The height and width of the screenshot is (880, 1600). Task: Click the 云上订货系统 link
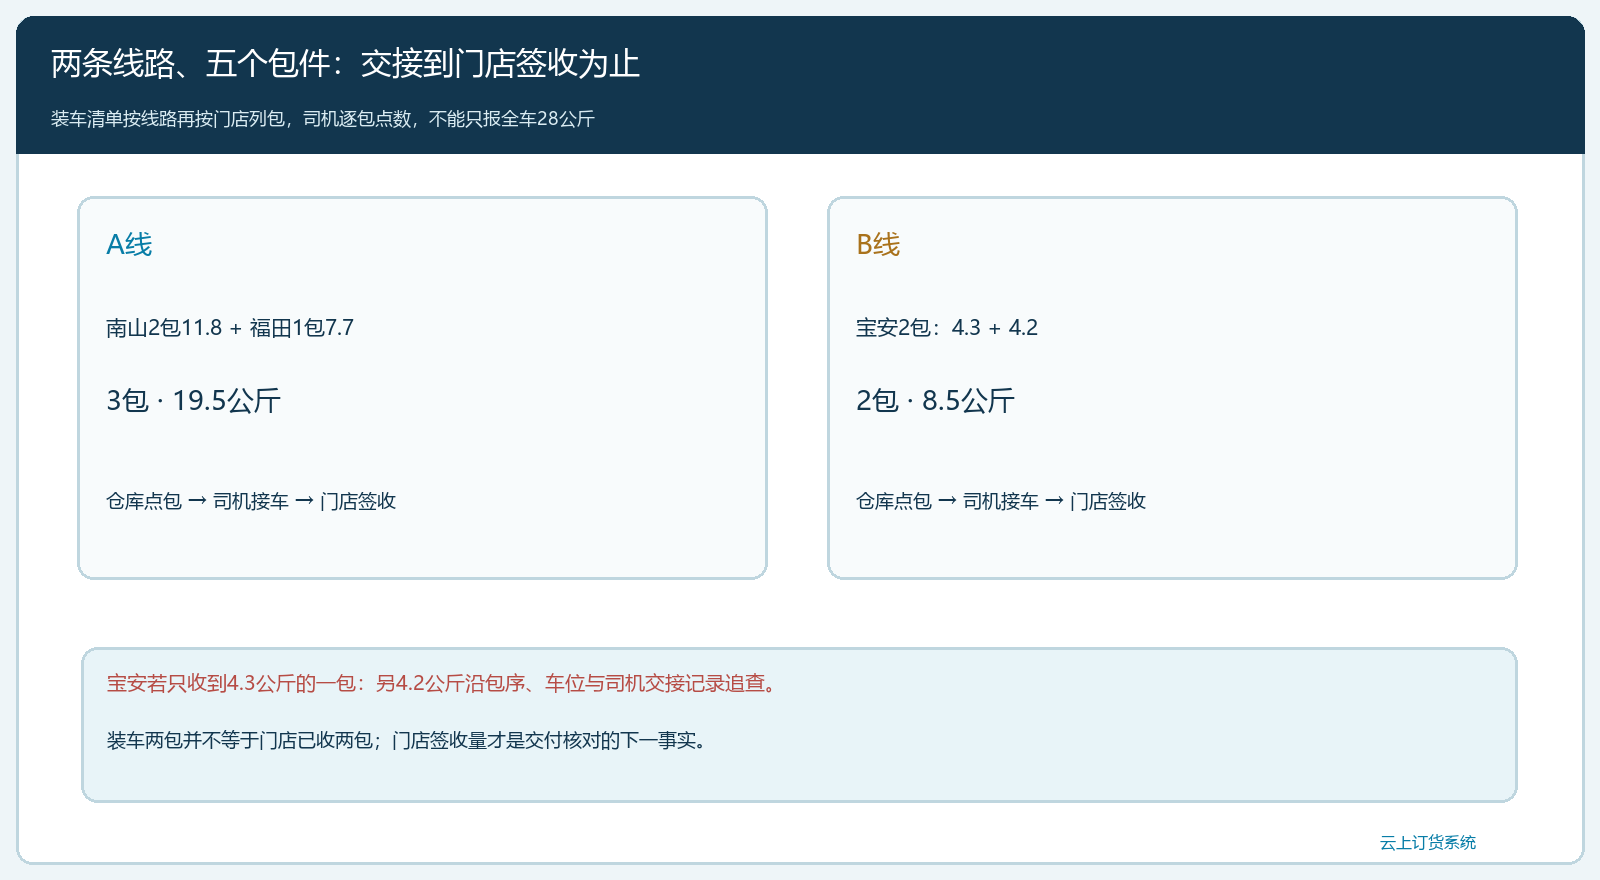pos(1427,842)
